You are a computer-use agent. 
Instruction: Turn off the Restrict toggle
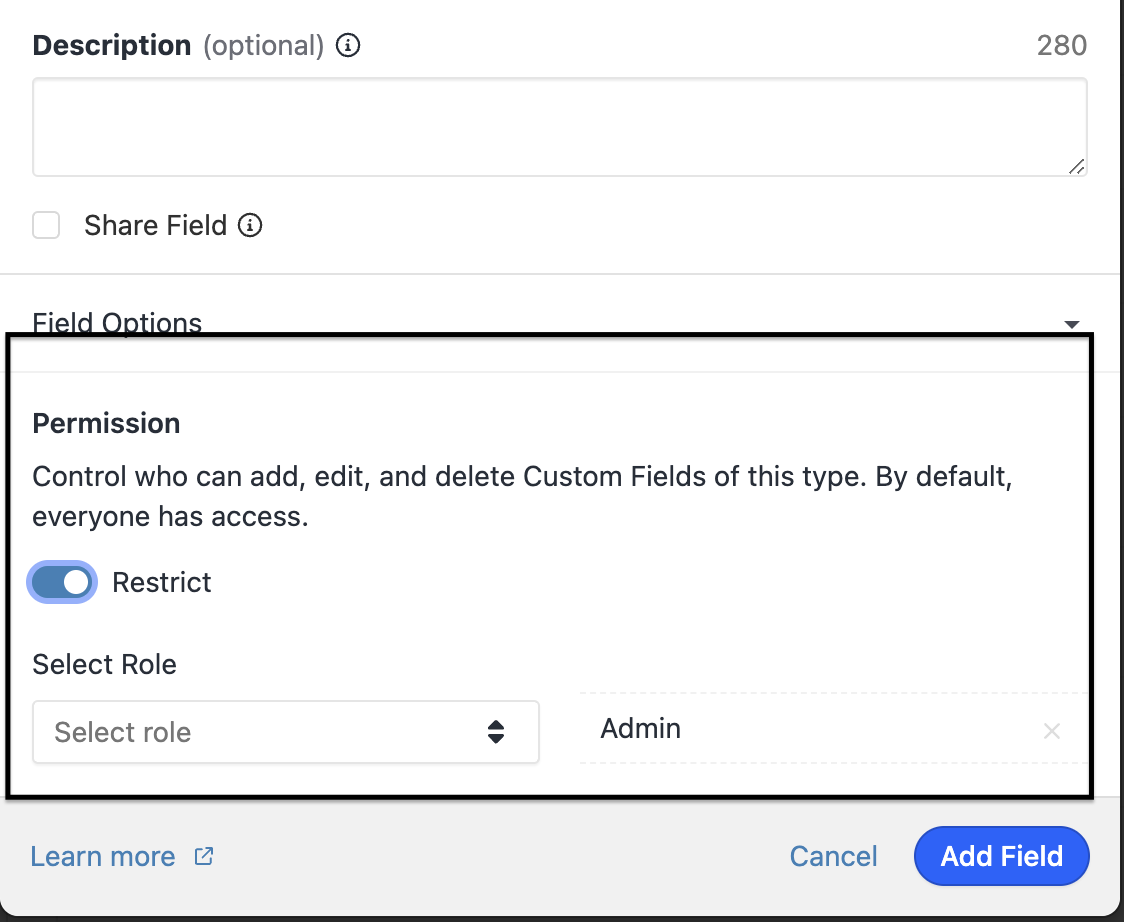tap(63, 582)
